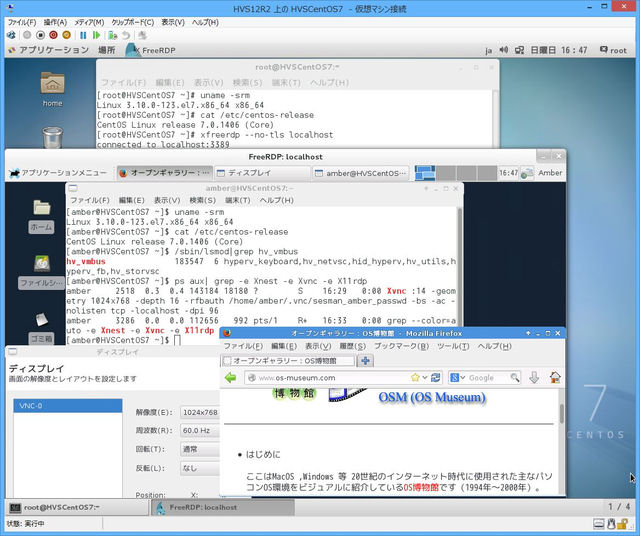The width and height of the screenshot is (640, 536).
Task: Open the URL history dropdown arrow
Action: 424,378
